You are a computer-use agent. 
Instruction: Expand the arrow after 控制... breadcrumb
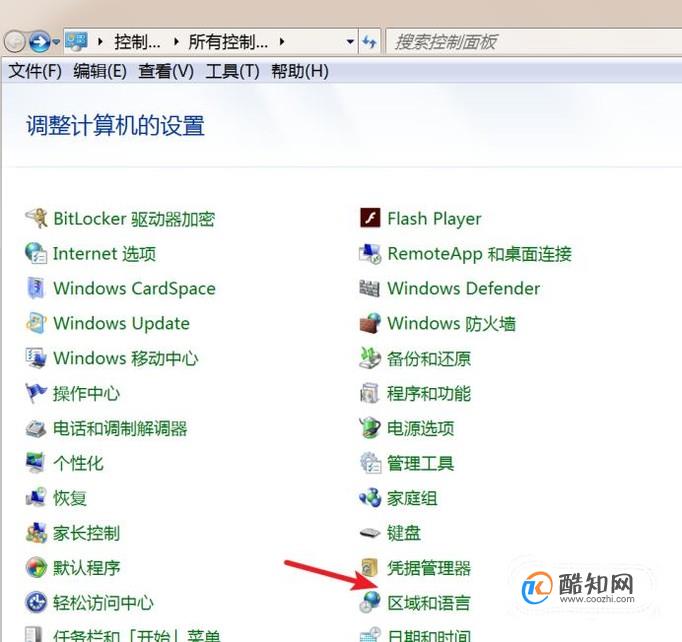point(176,42)
